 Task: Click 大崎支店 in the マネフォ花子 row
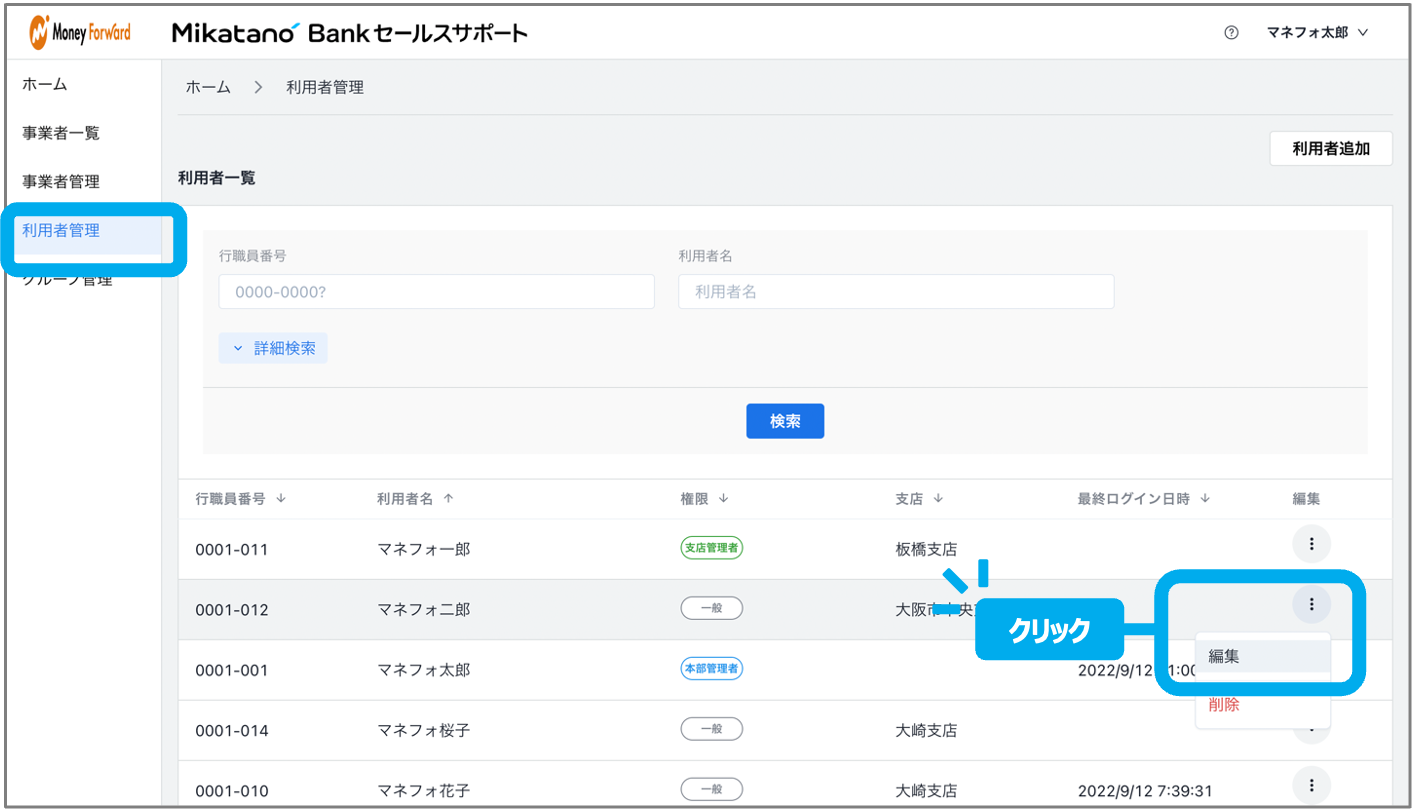pos(926,791)
